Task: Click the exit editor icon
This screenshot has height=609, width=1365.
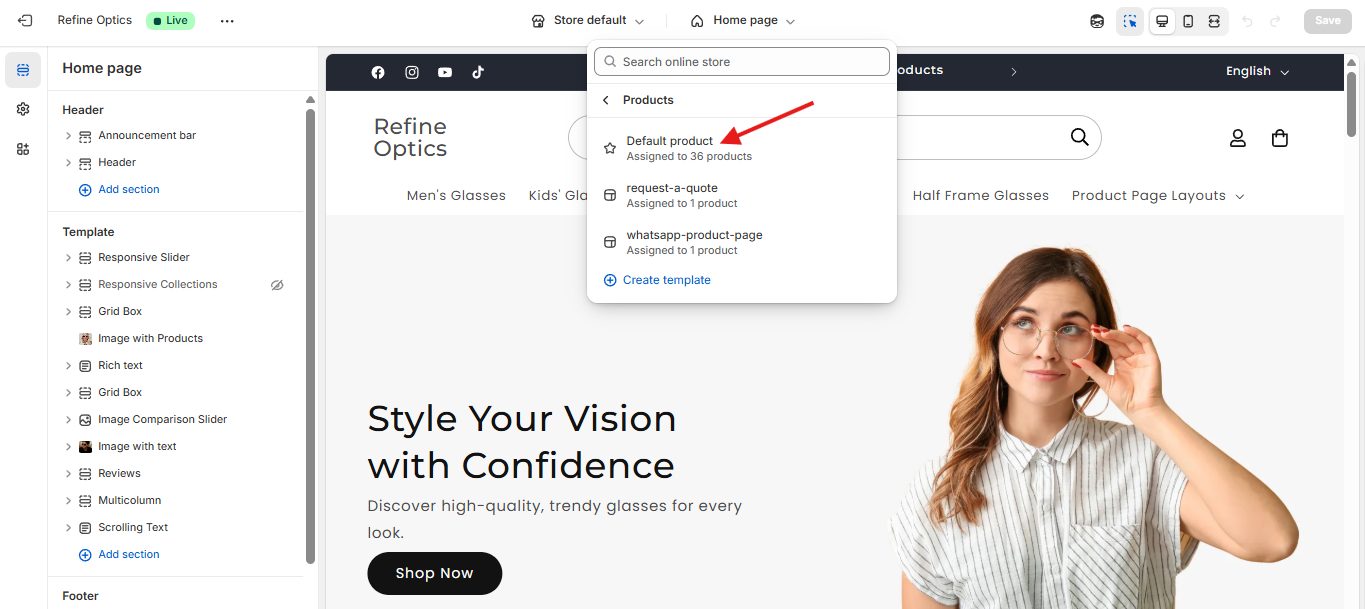Action: point(25,20)
